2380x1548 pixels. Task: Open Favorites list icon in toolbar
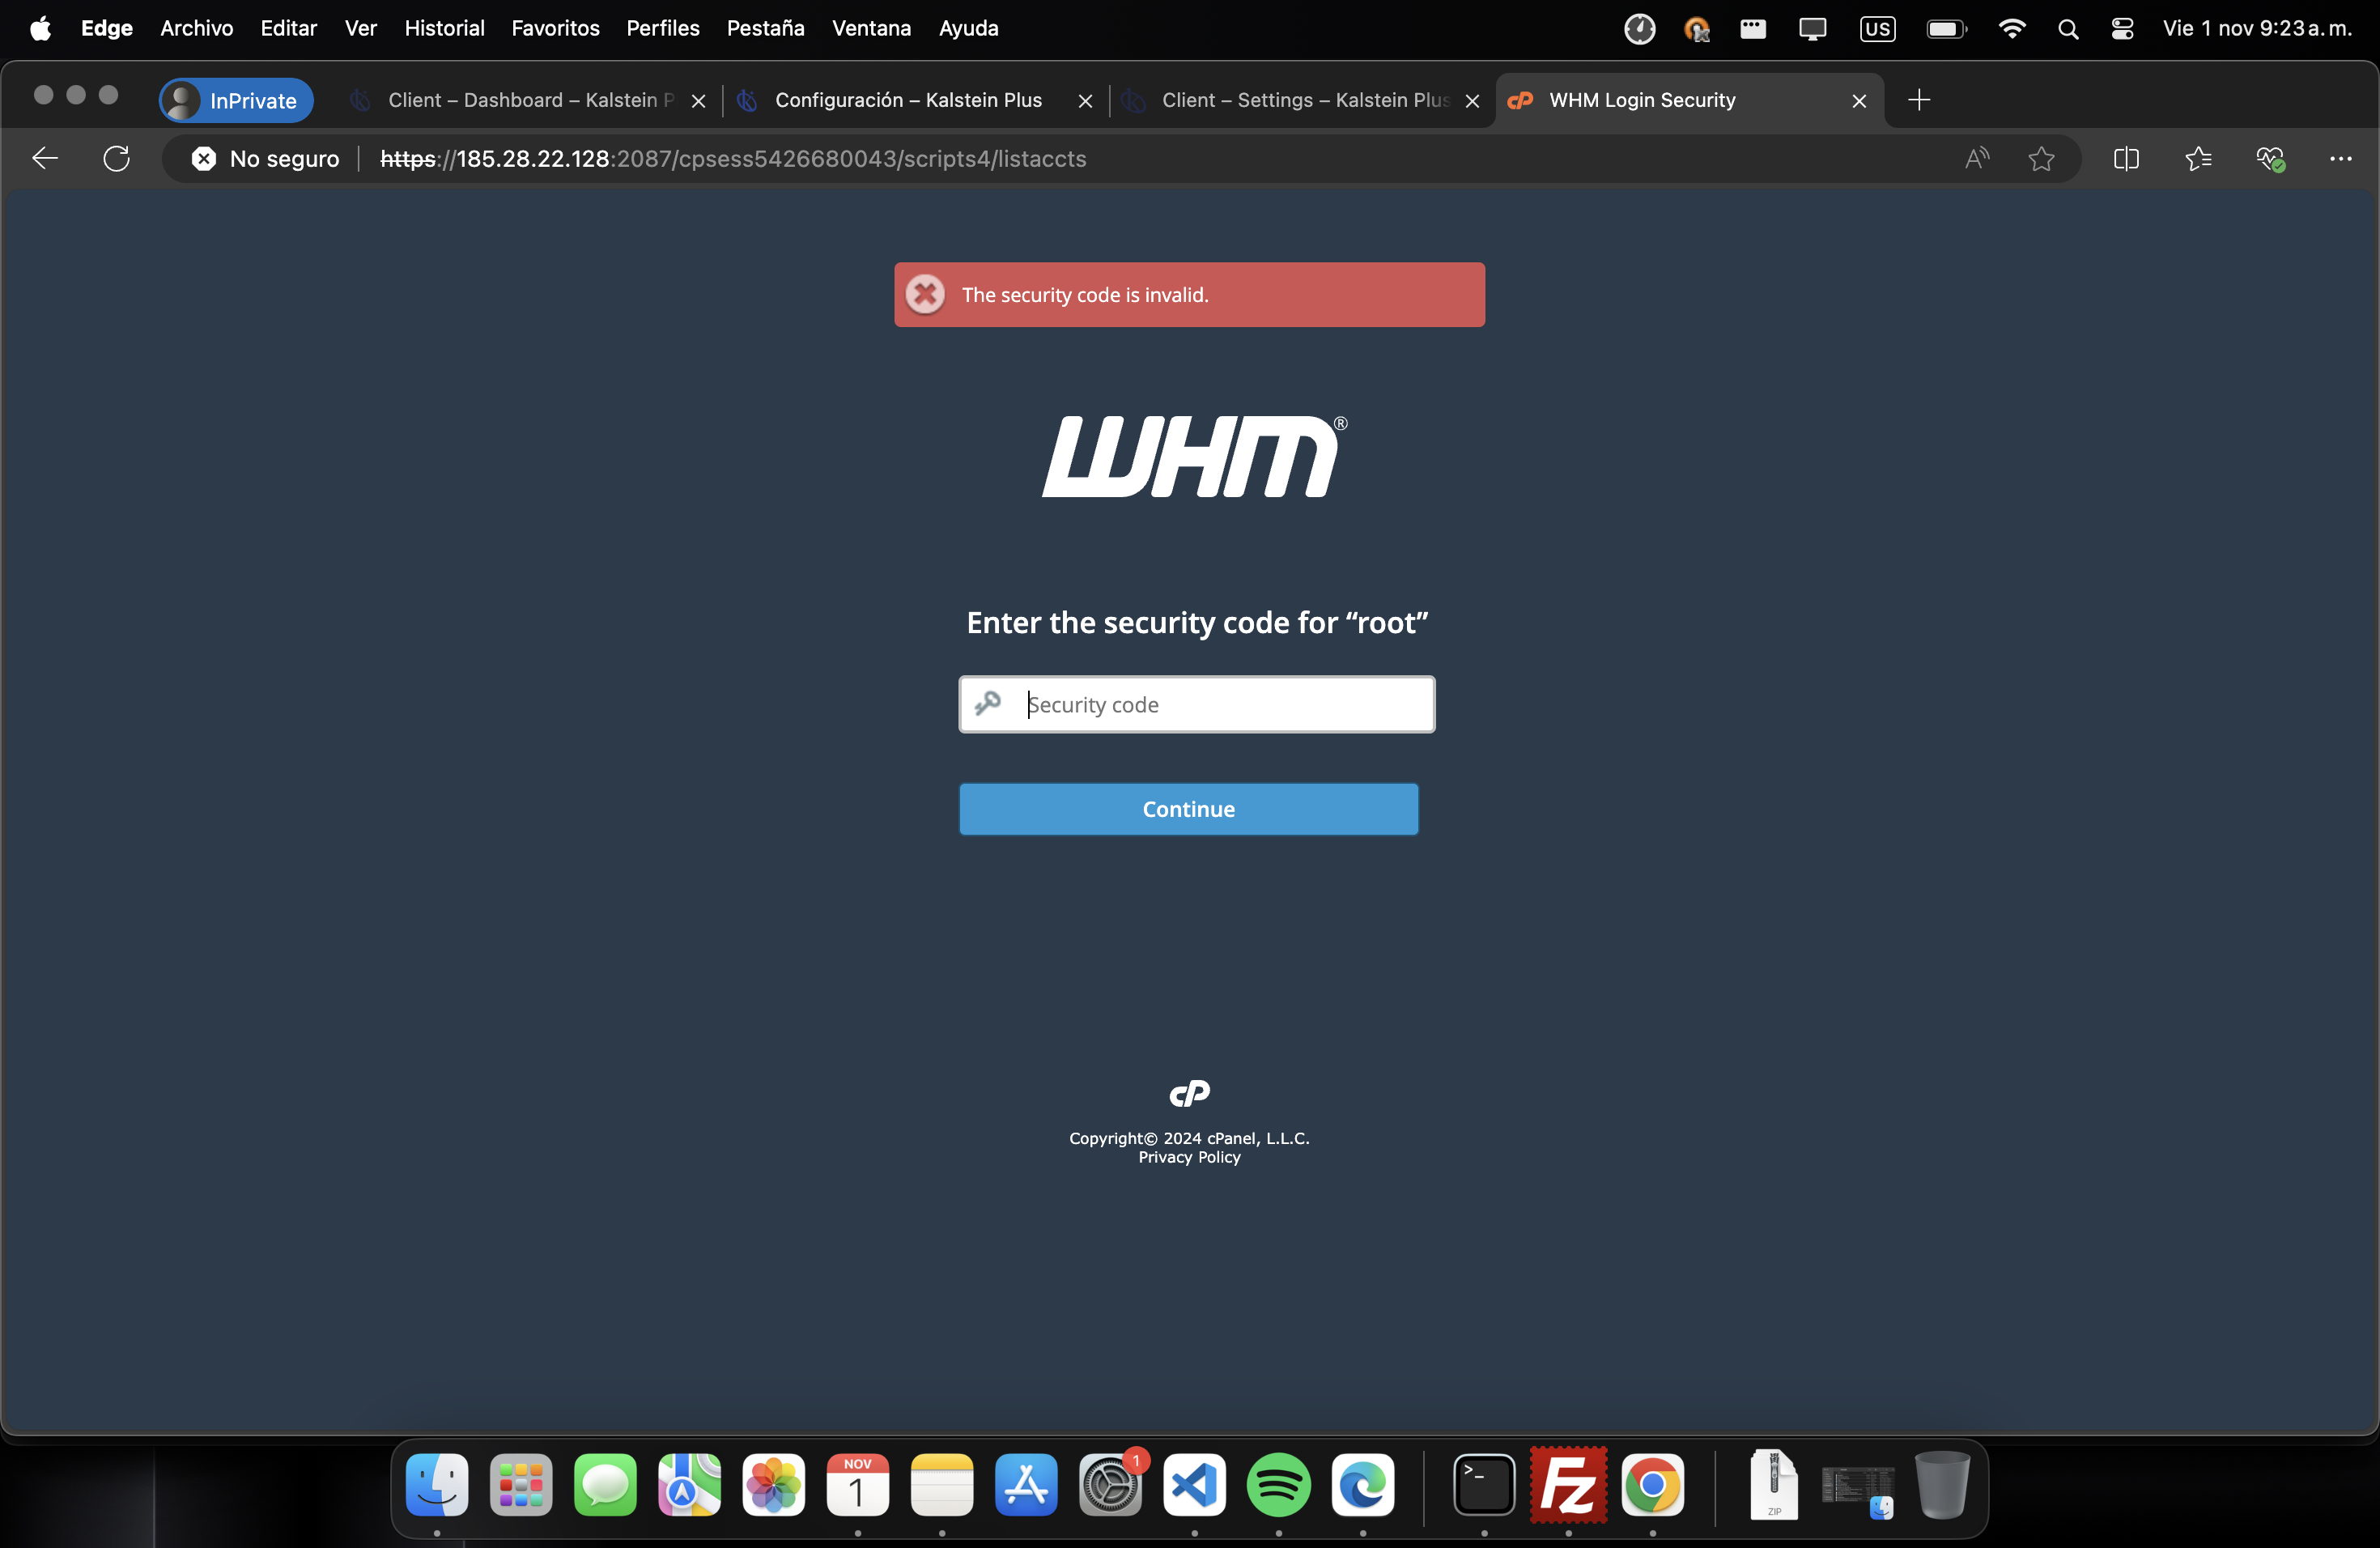(2198, 158)
